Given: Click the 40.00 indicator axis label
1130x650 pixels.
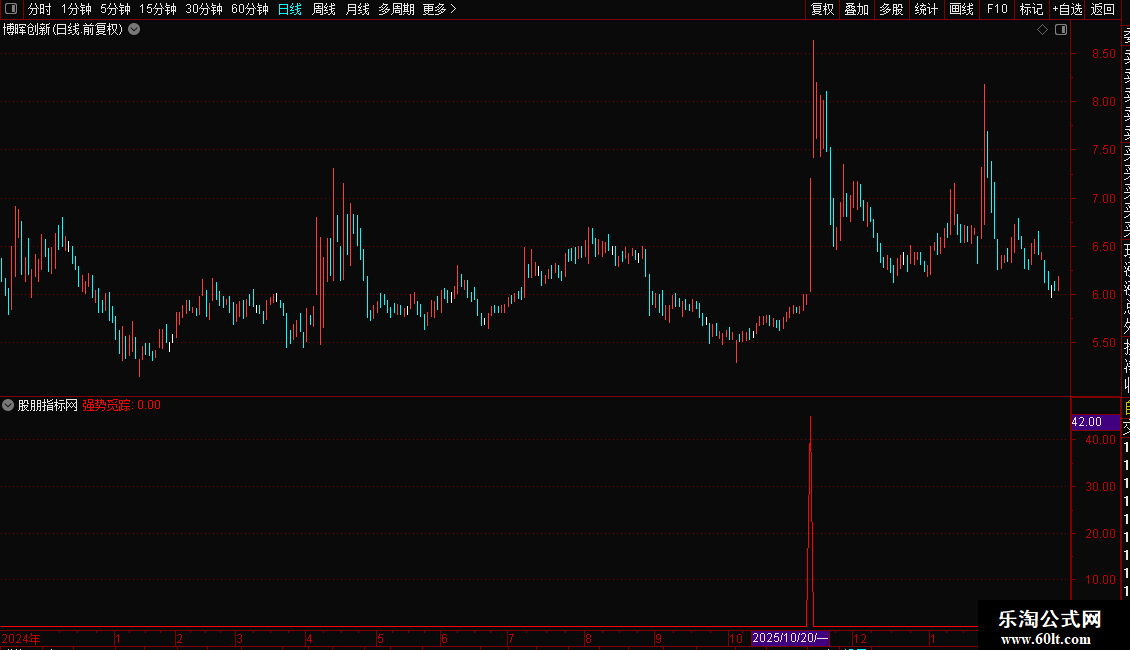Looking at the screenshot, I should coord(1100,440).
